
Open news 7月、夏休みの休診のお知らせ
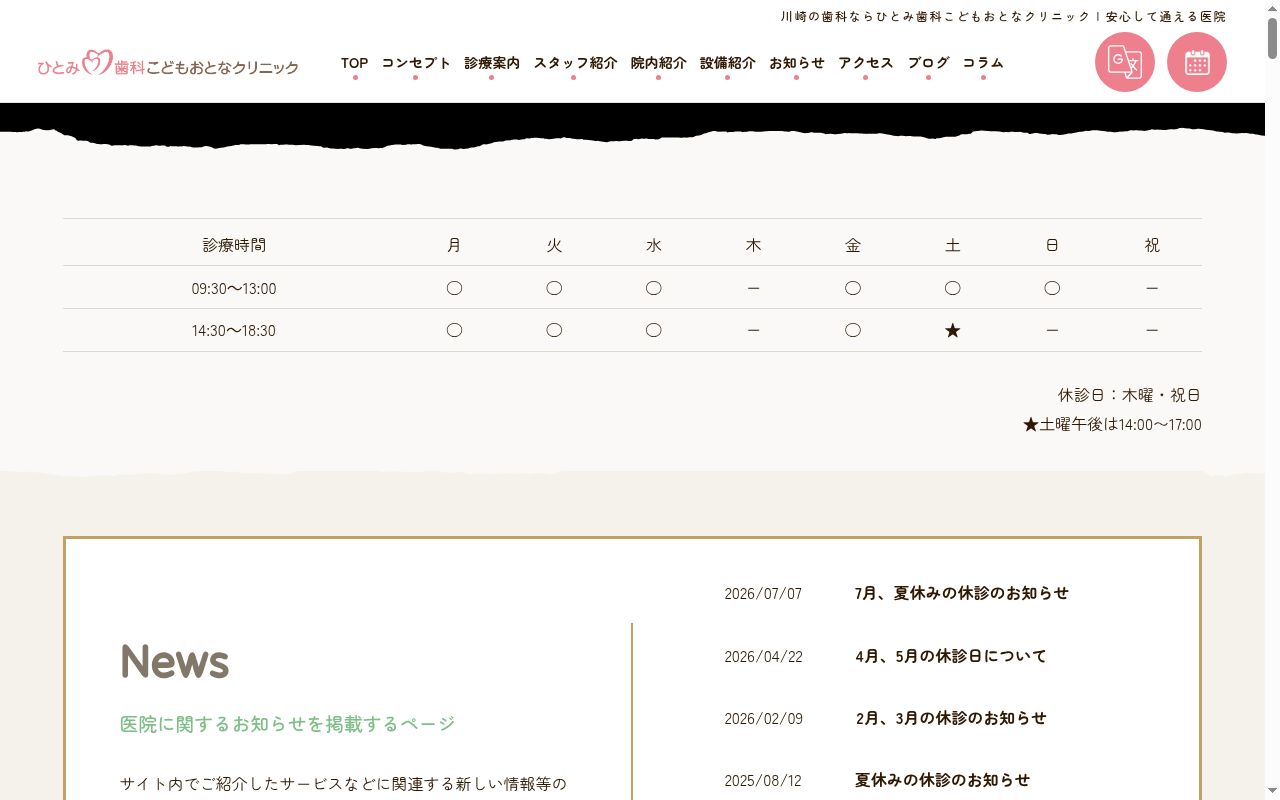click(962, 593)
